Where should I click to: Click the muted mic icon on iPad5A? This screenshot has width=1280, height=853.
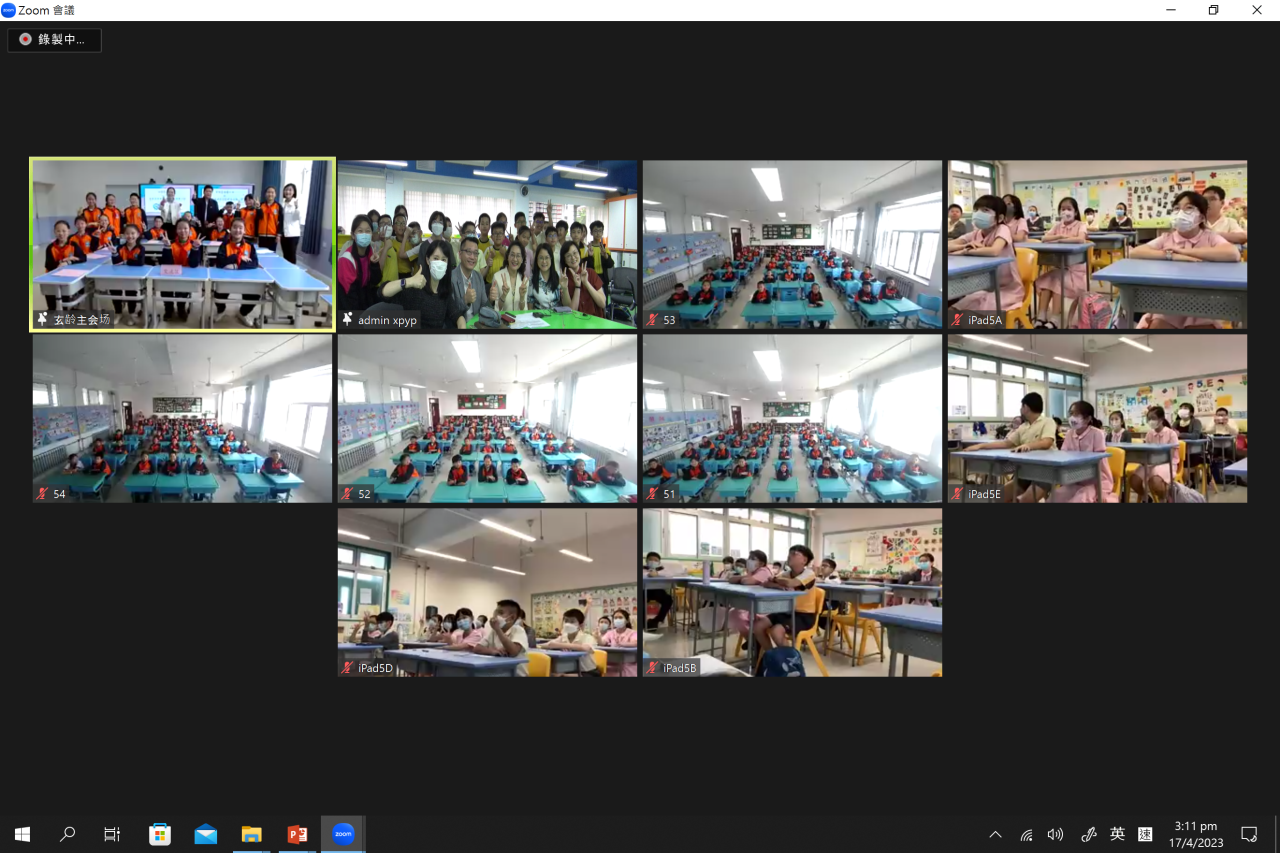pyautogui.click(x=957, y=320)
